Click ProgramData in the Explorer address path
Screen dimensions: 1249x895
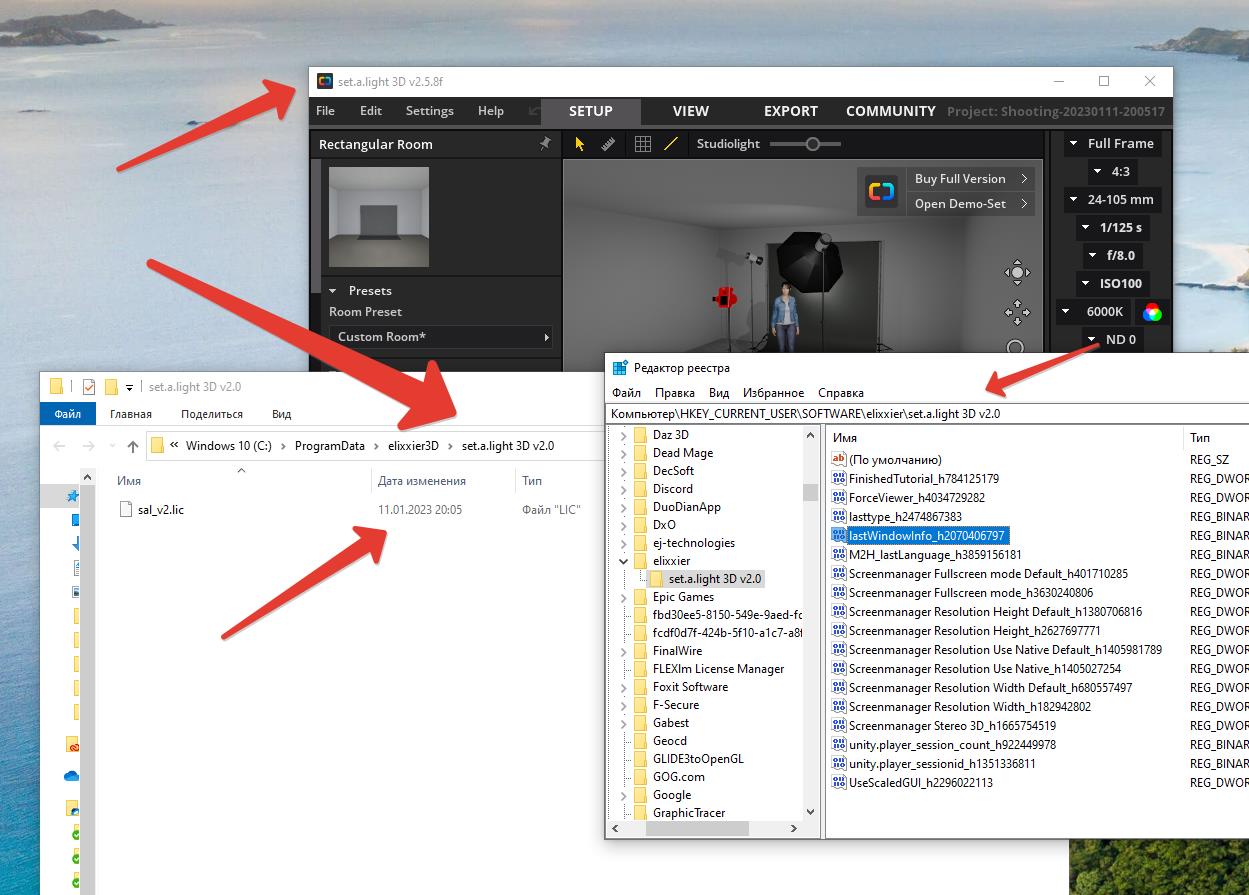(330, 446)
